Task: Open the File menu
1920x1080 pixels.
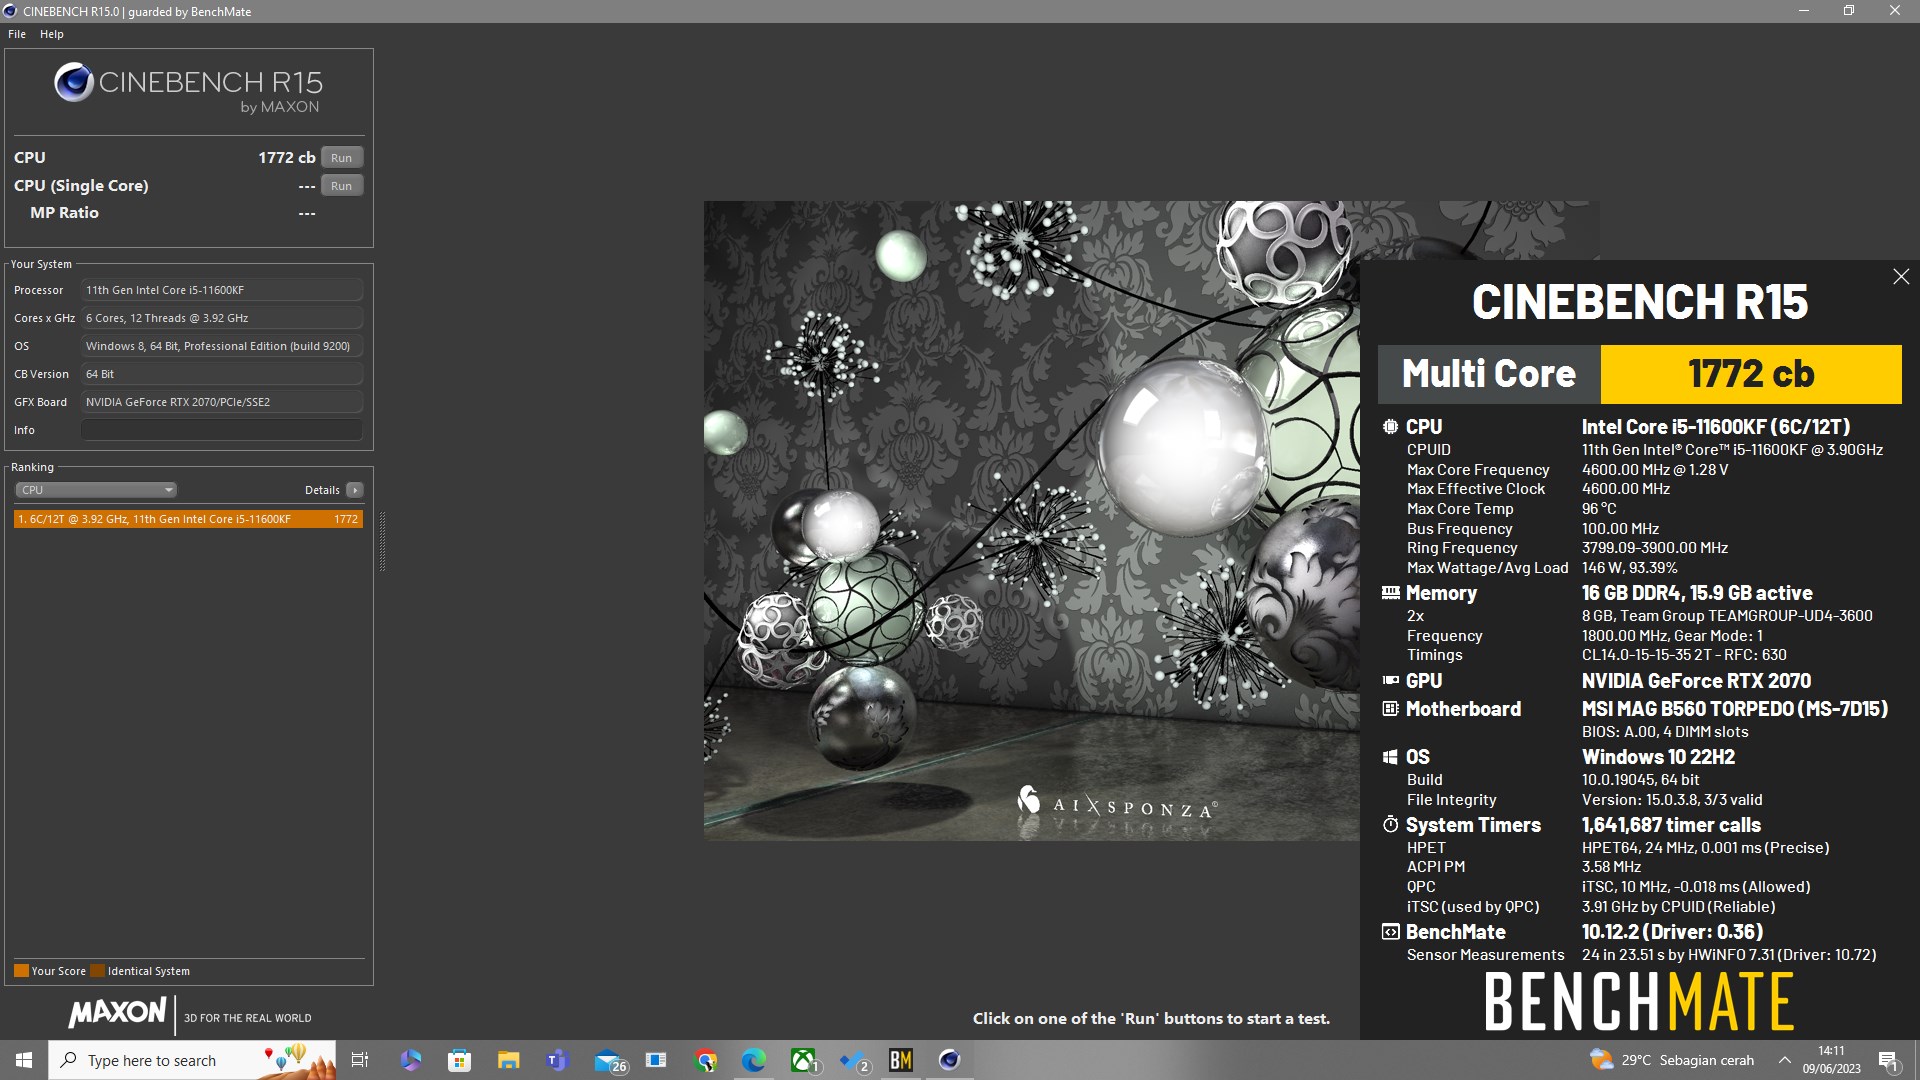Action: (17, 34)
